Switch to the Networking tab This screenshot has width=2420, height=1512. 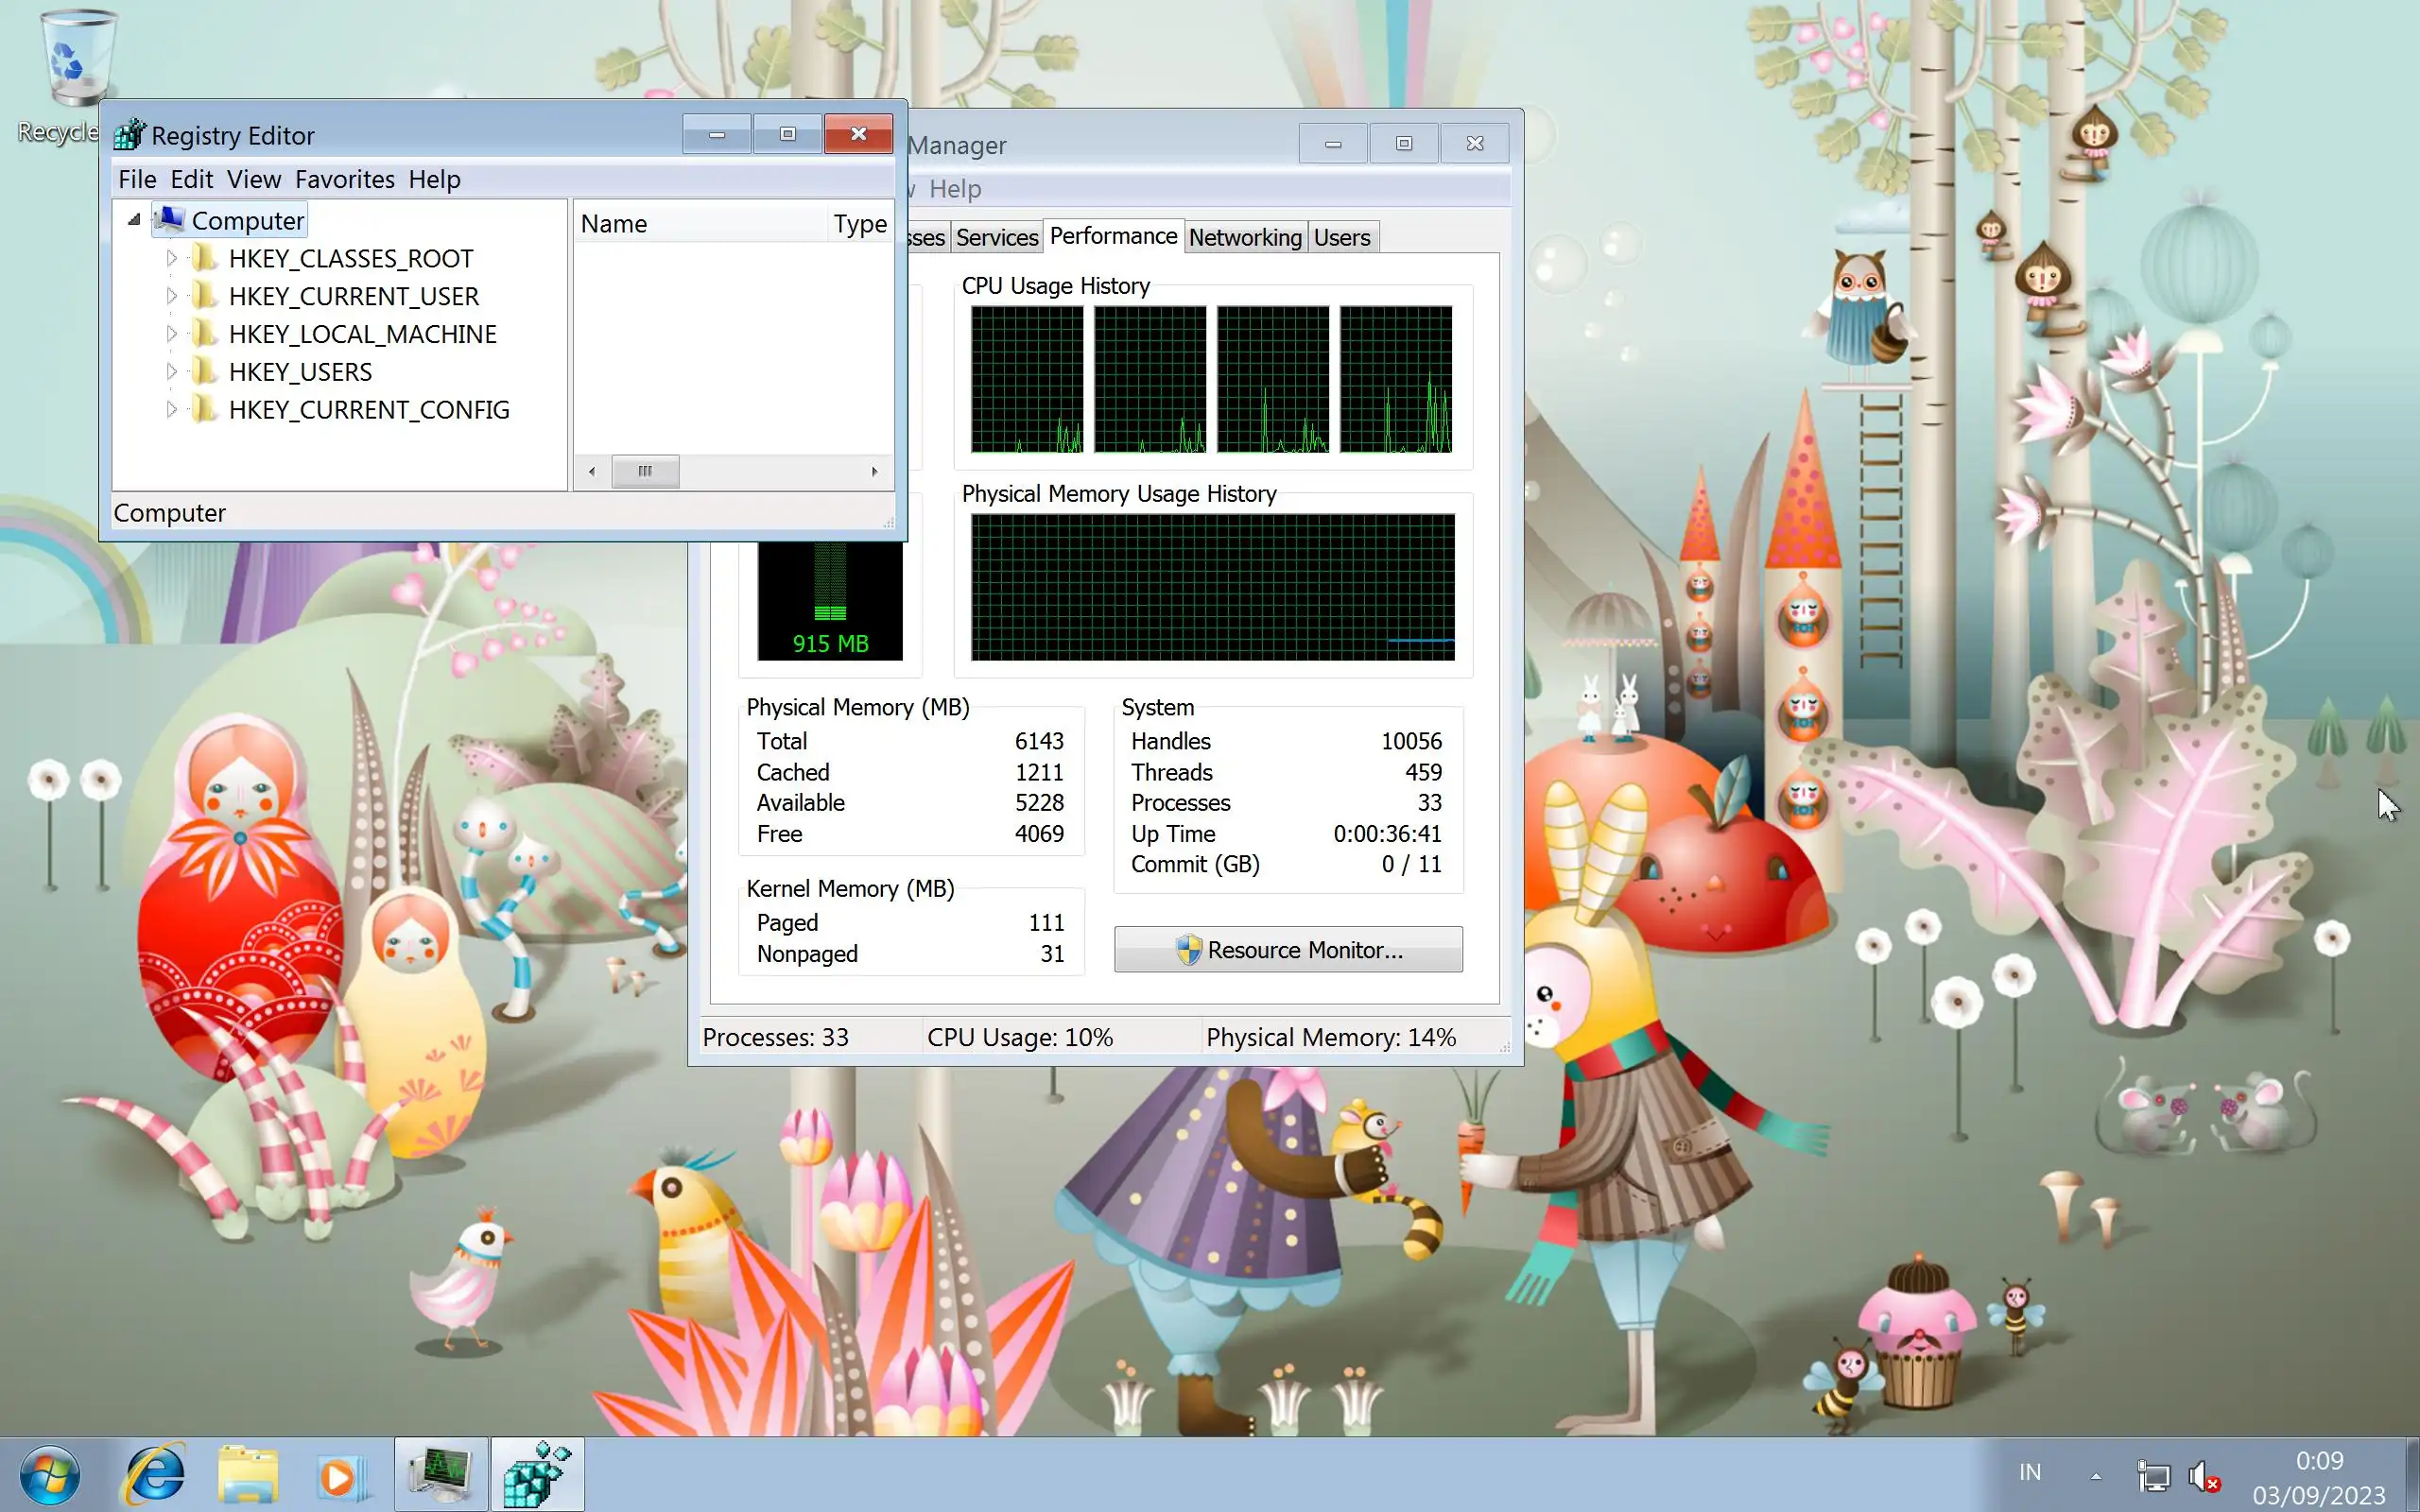(x=1244, y=237)
